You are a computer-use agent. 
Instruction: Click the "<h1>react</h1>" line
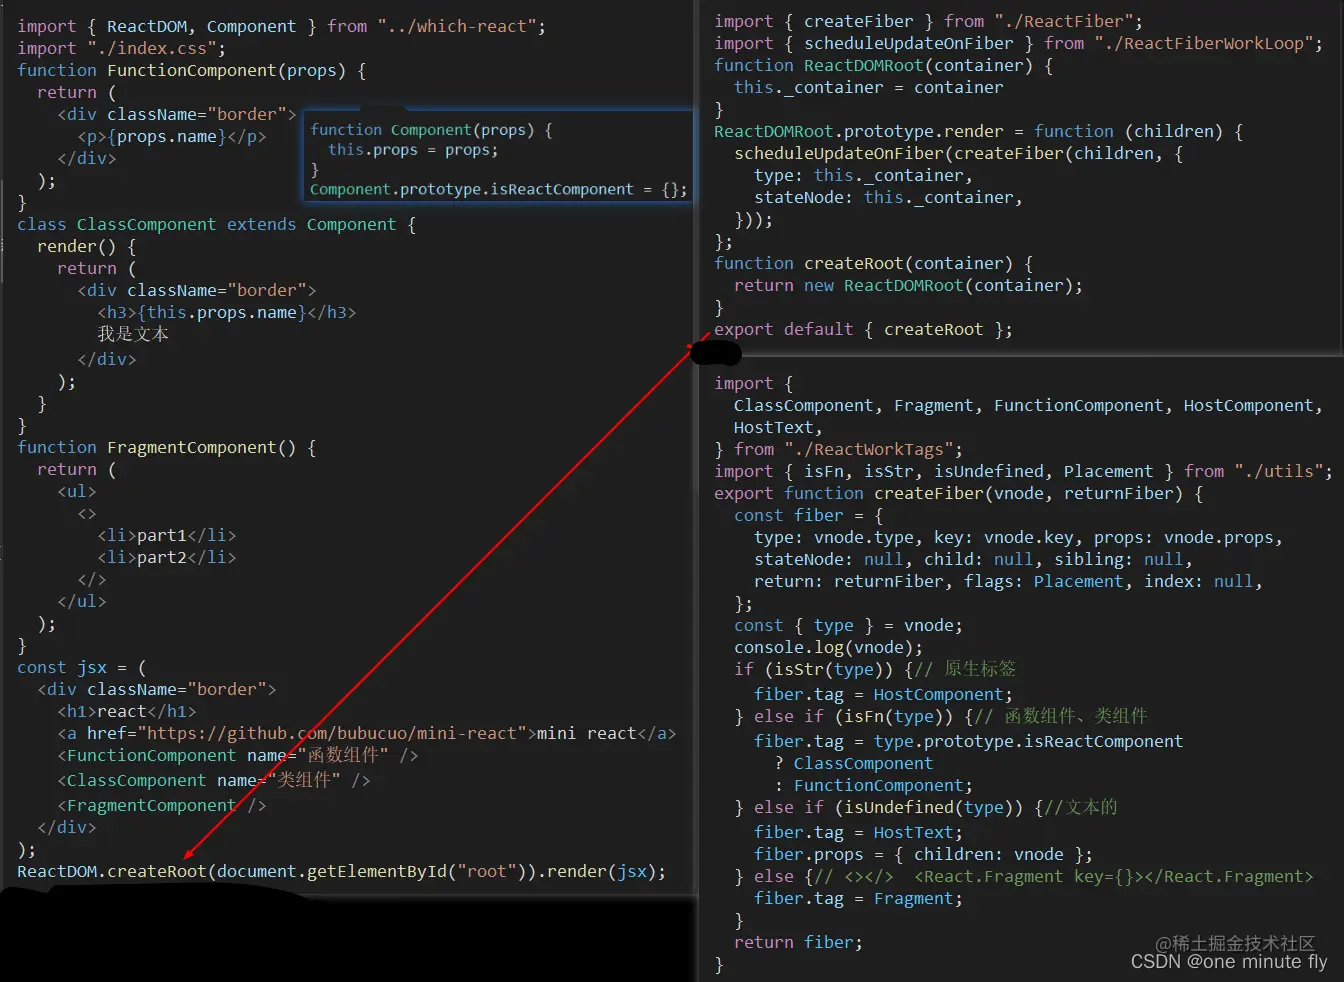click(x=127, y=711)
